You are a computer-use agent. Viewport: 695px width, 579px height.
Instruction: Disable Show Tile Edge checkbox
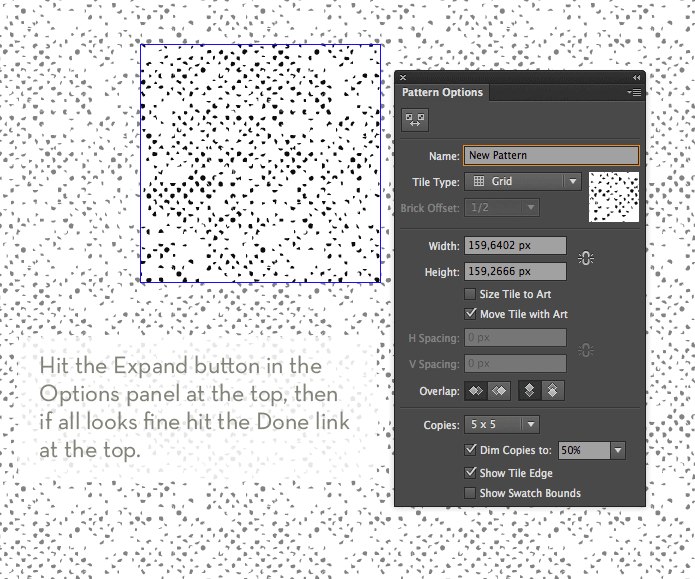pyautogui.click(x=470, y=473)
